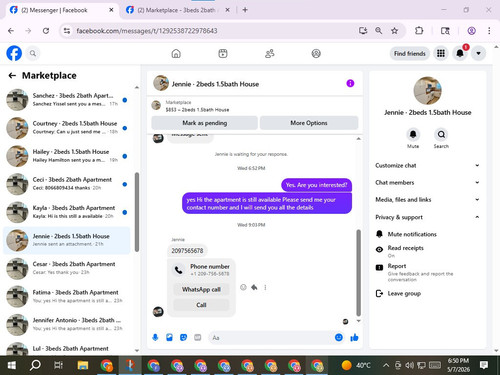Bookmark this page star icon
The image size is (500, 375).
point(395,31)
